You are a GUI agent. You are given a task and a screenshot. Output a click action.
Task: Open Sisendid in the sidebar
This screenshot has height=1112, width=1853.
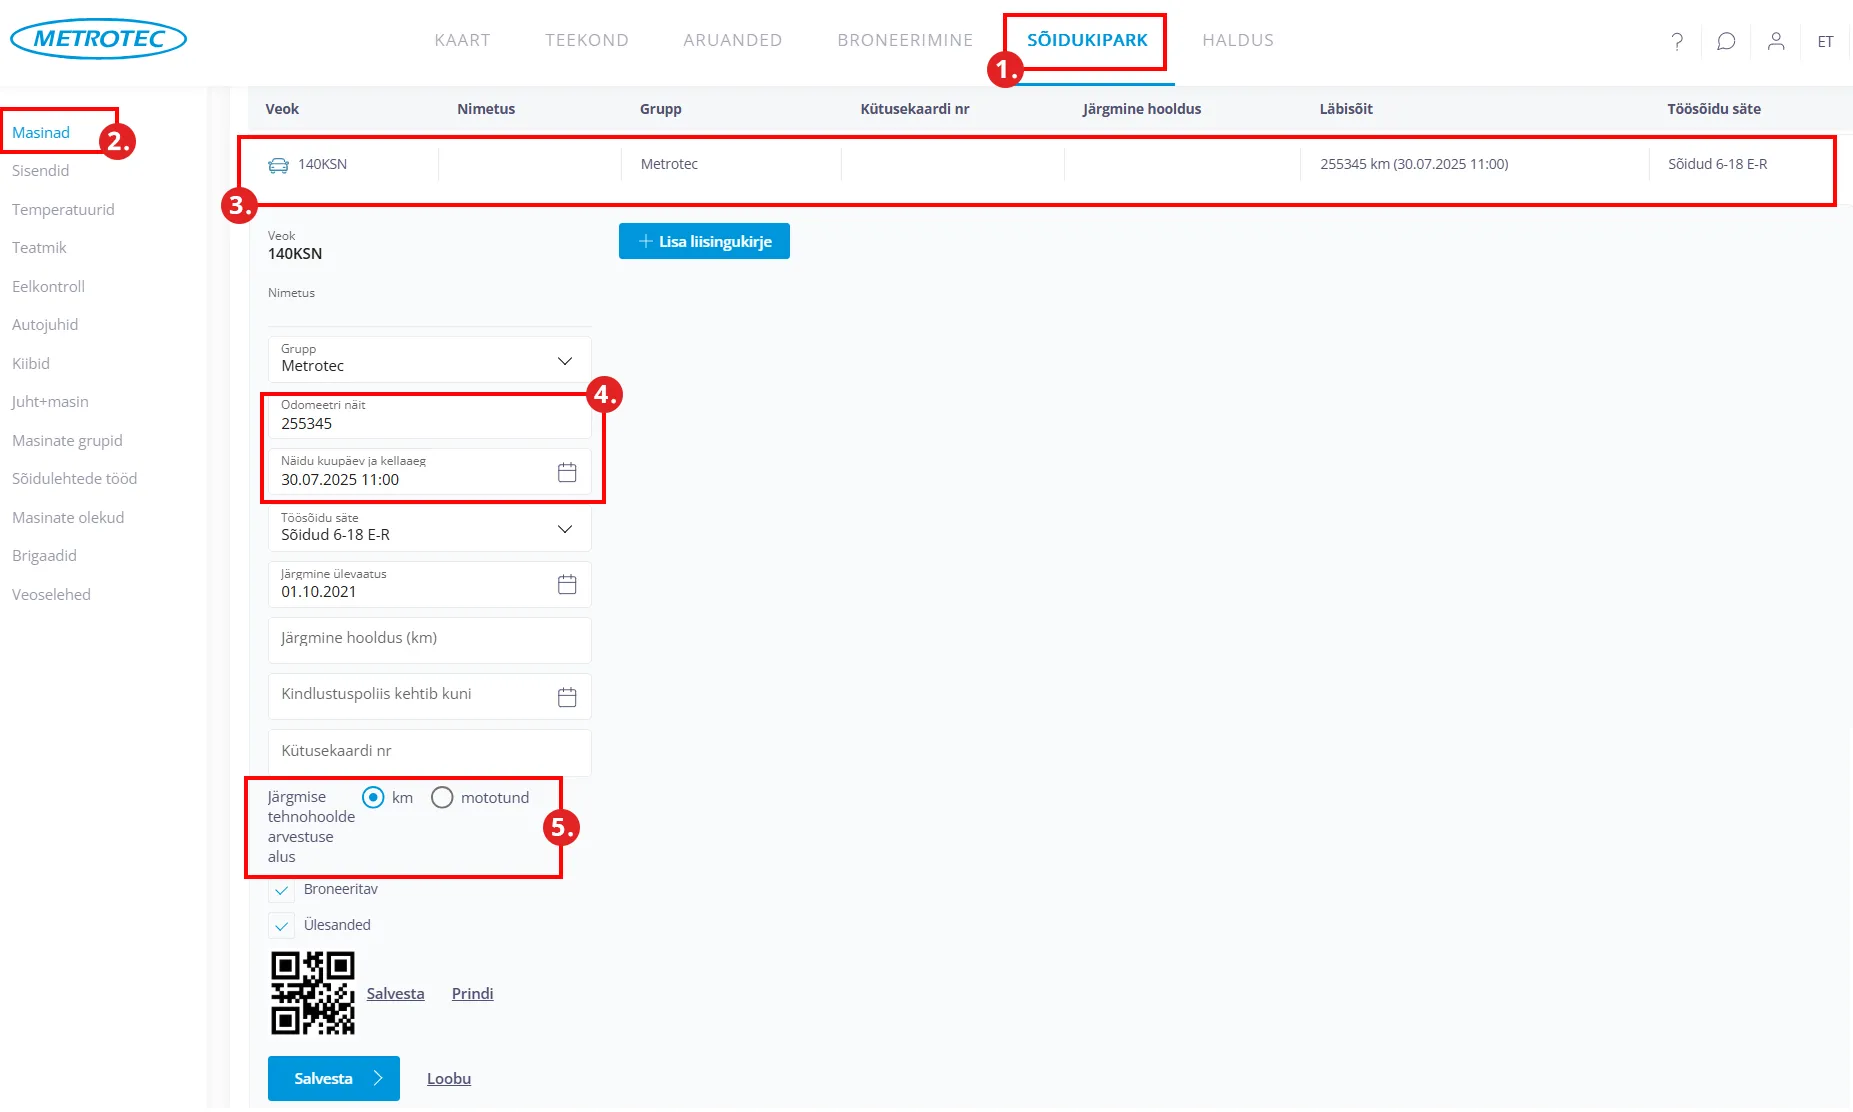tap(41, 171)
